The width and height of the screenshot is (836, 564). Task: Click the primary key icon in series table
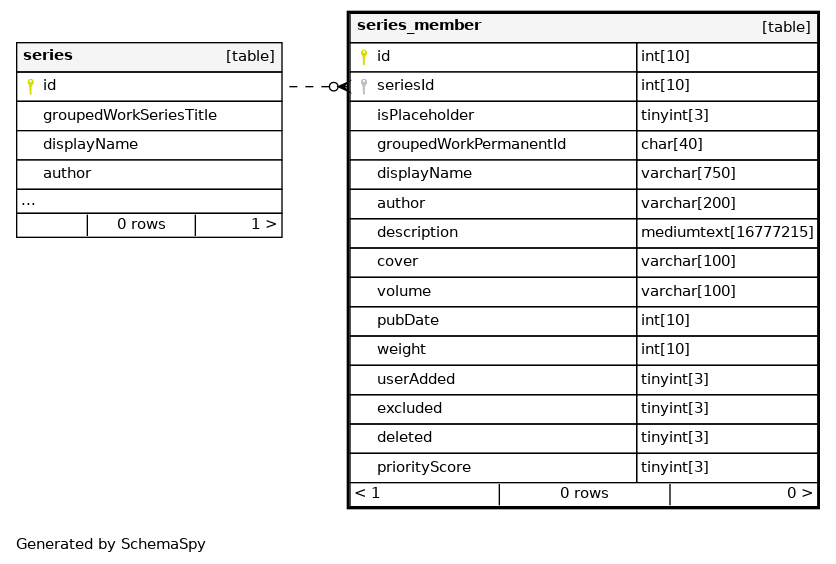(30, 86)
